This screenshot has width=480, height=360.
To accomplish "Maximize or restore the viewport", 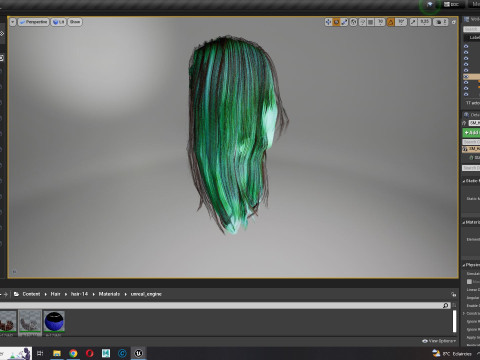I will (453, 22).
